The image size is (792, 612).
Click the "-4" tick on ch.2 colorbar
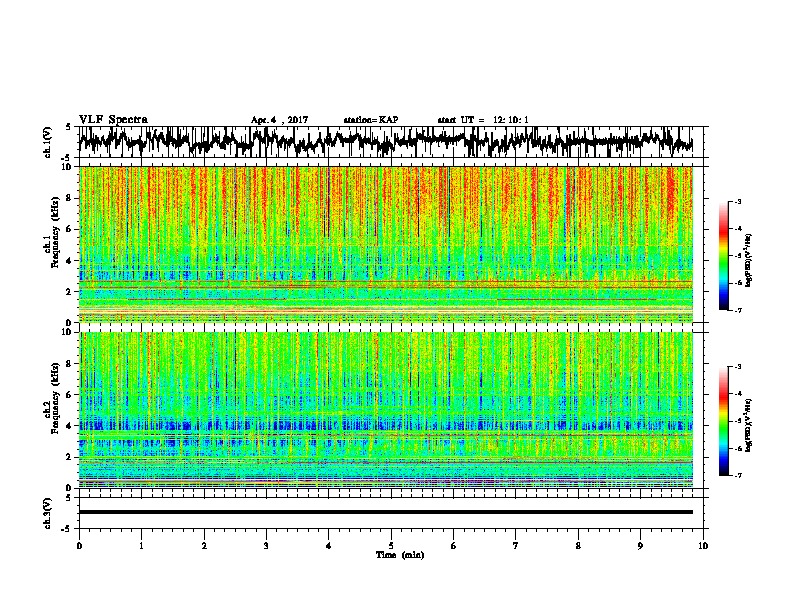tap(737, 393)
